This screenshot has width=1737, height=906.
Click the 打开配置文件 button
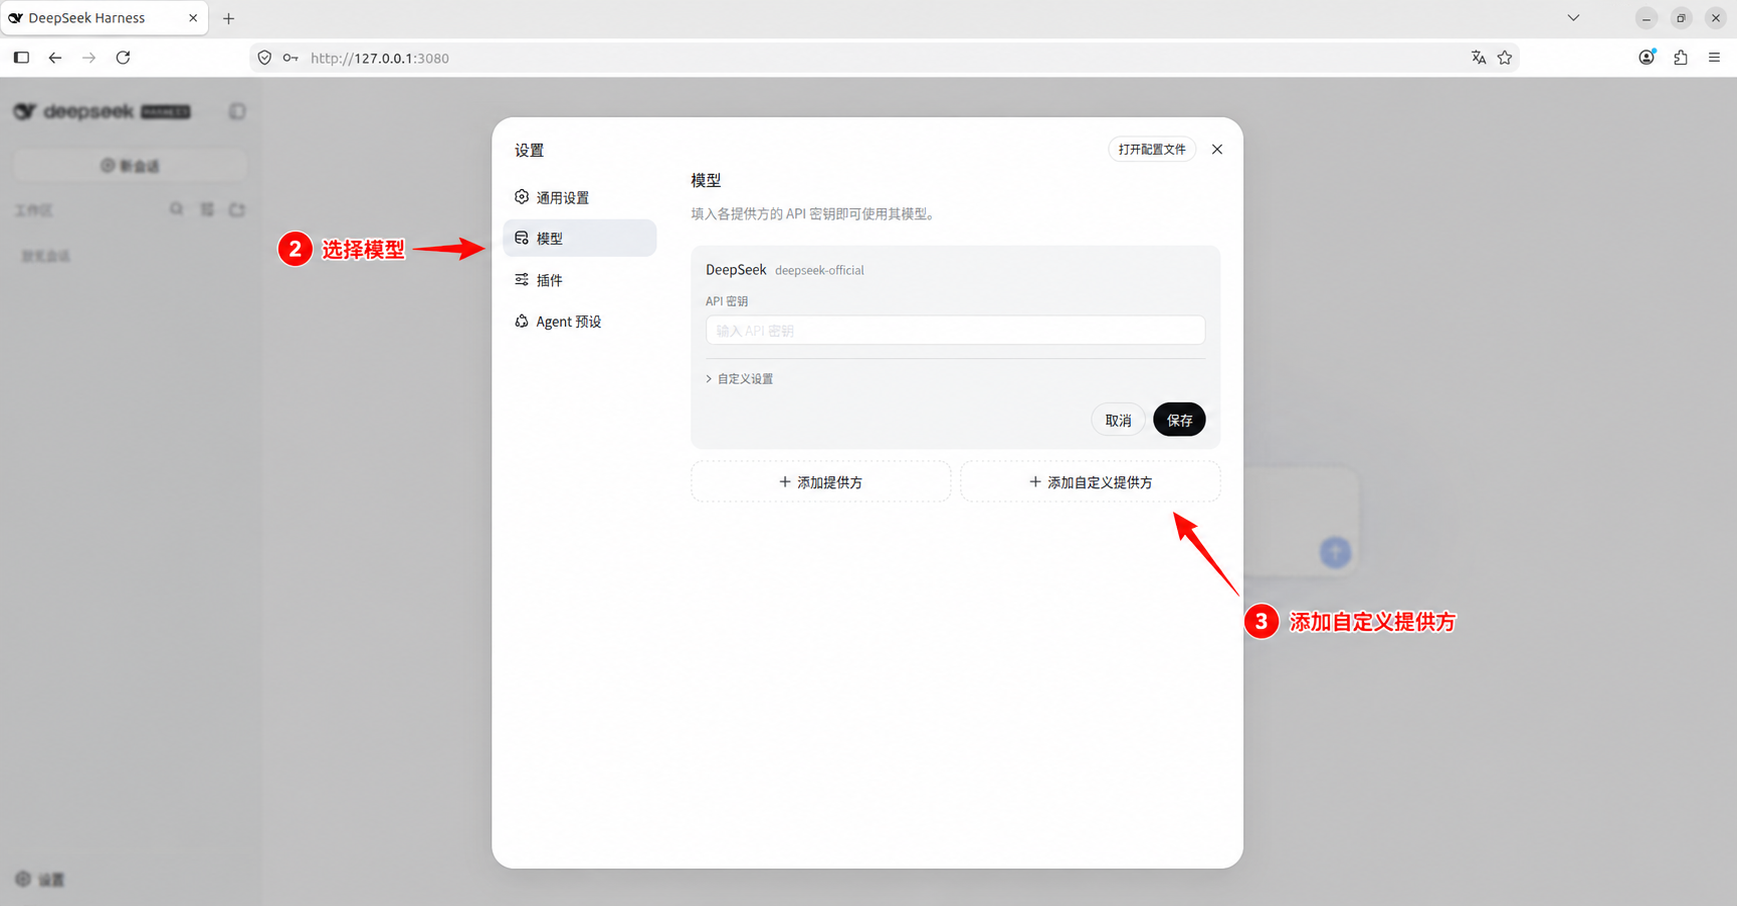[x=1152, y=149]
